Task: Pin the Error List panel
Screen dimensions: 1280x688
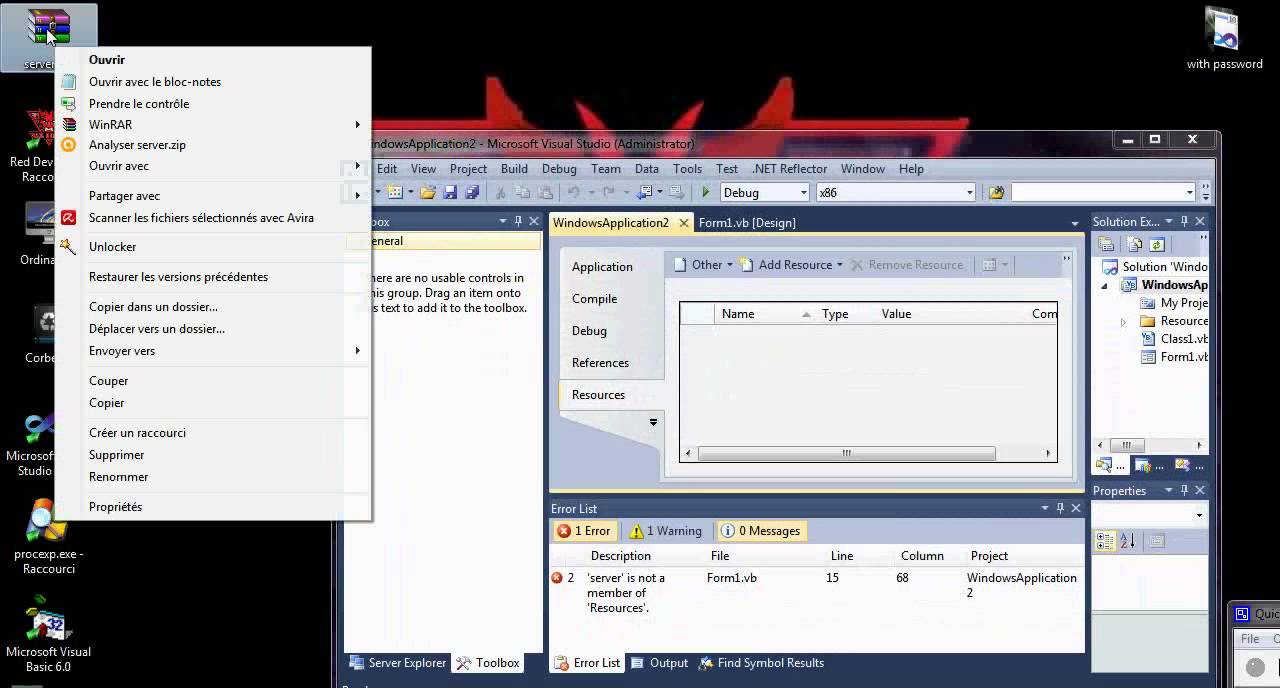Action: tap(1061, 508)
